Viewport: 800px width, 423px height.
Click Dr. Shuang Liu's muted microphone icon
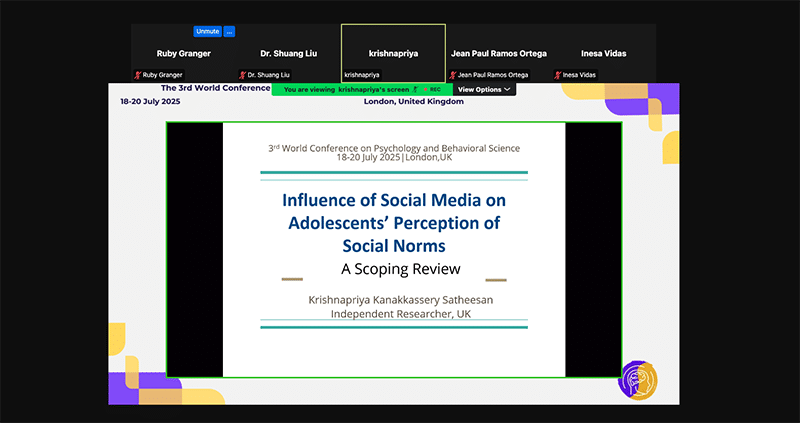tap(242, 75)
